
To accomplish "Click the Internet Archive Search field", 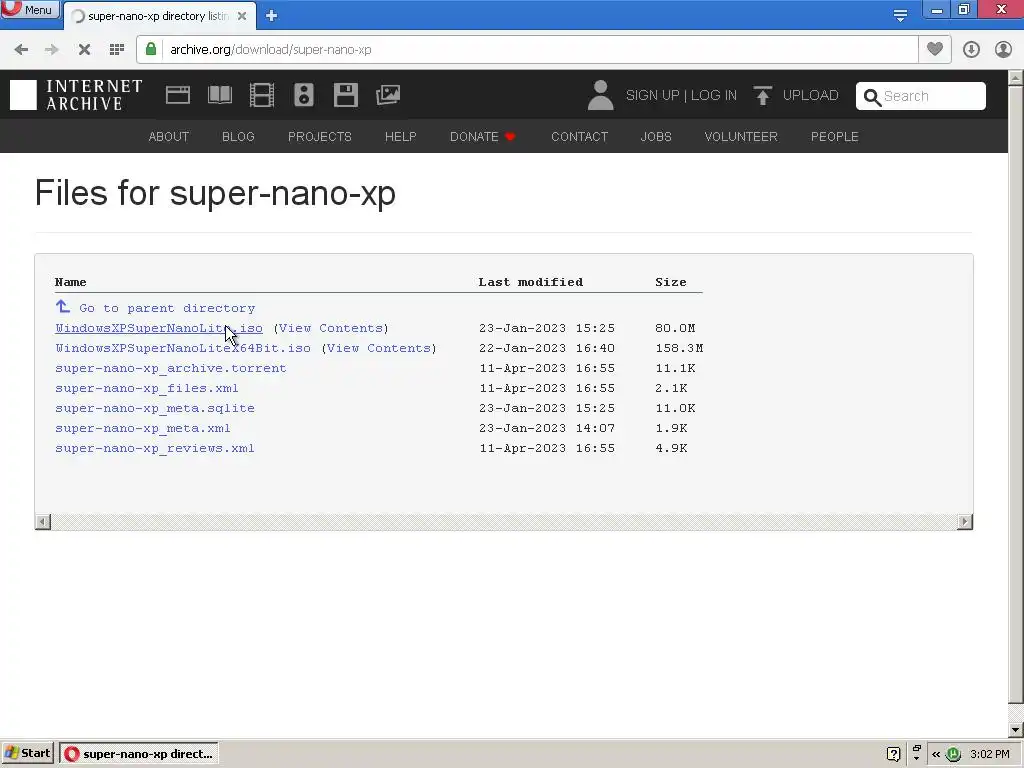I will pyautogui.click(x=921, y=96).
